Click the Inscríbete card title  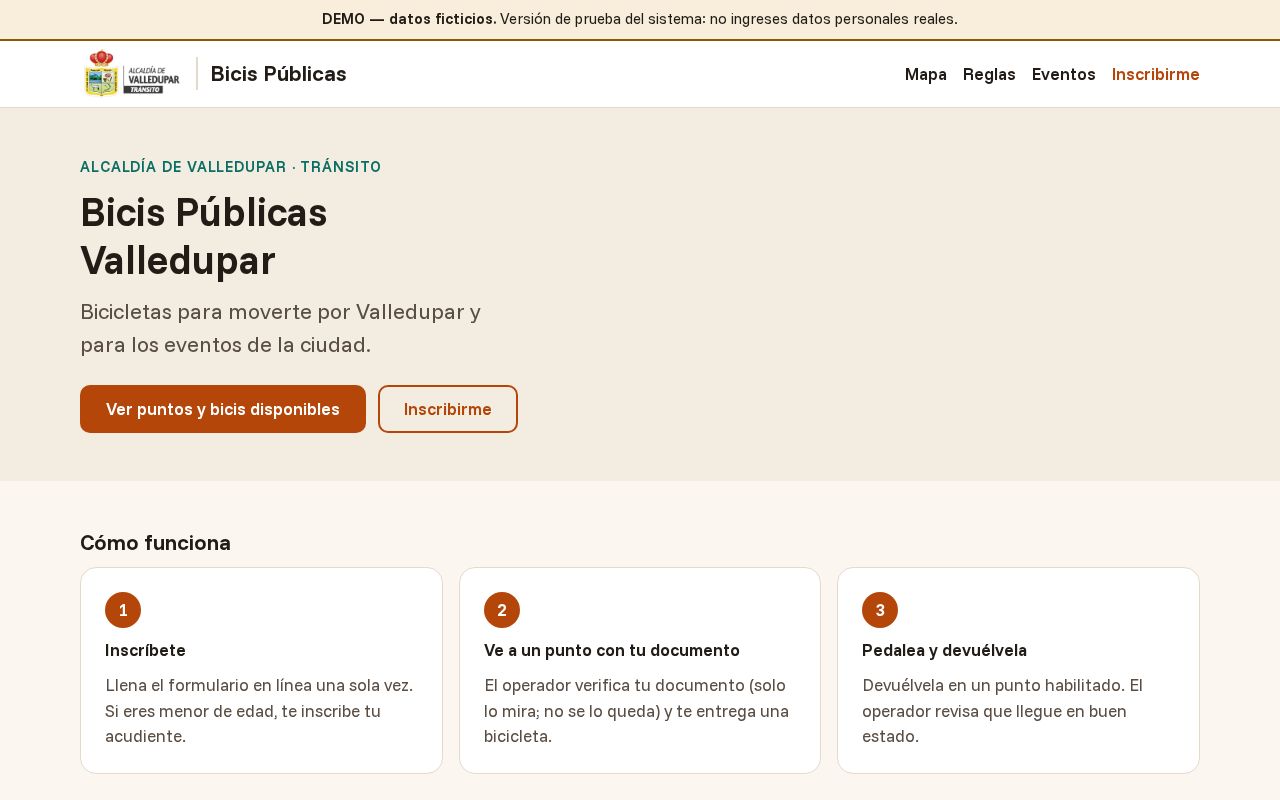[x=145, y=650]
